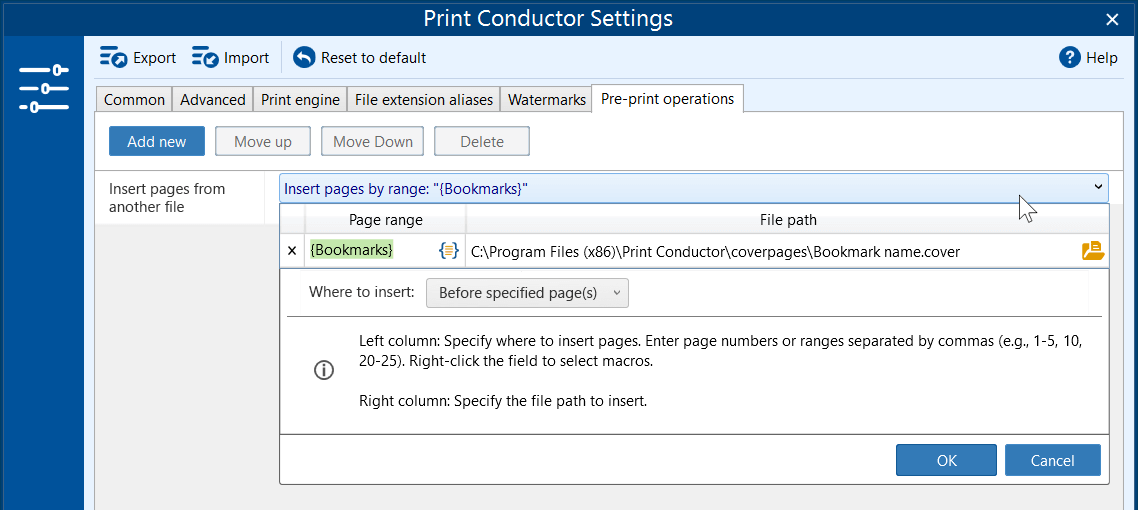The width and height of the screenshot is (1138, 510).
Task: Click the Reset to default label
Action: [x=374, y=58]
